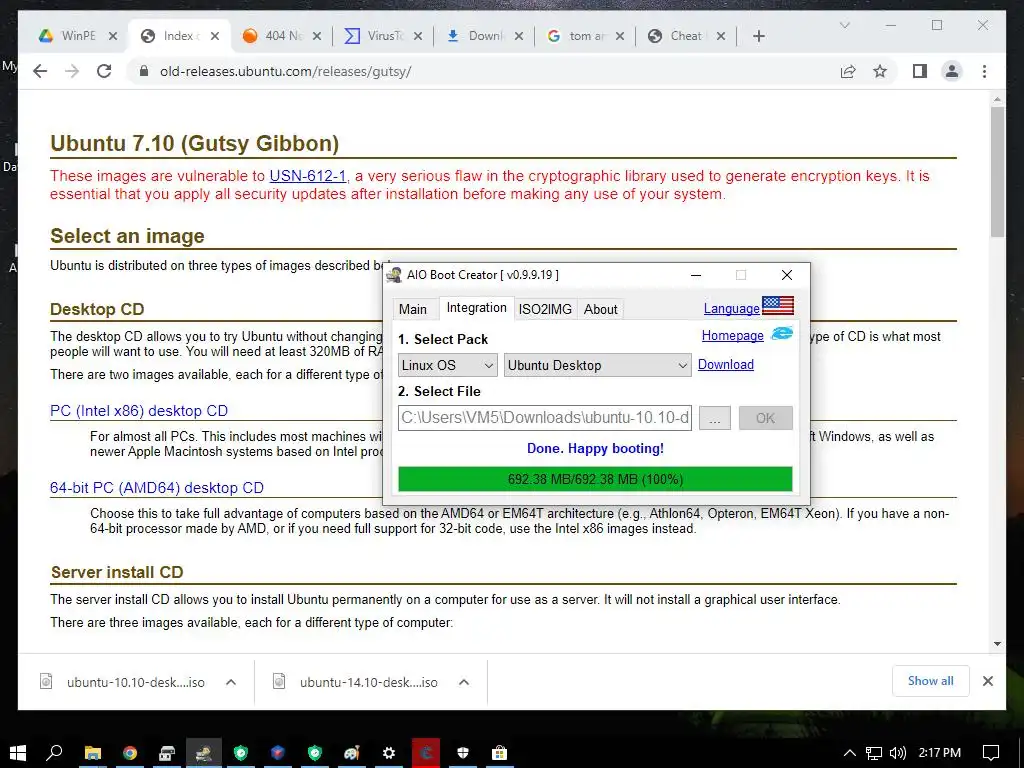
Task: Select the Integration tab
Action: point(476,308)
